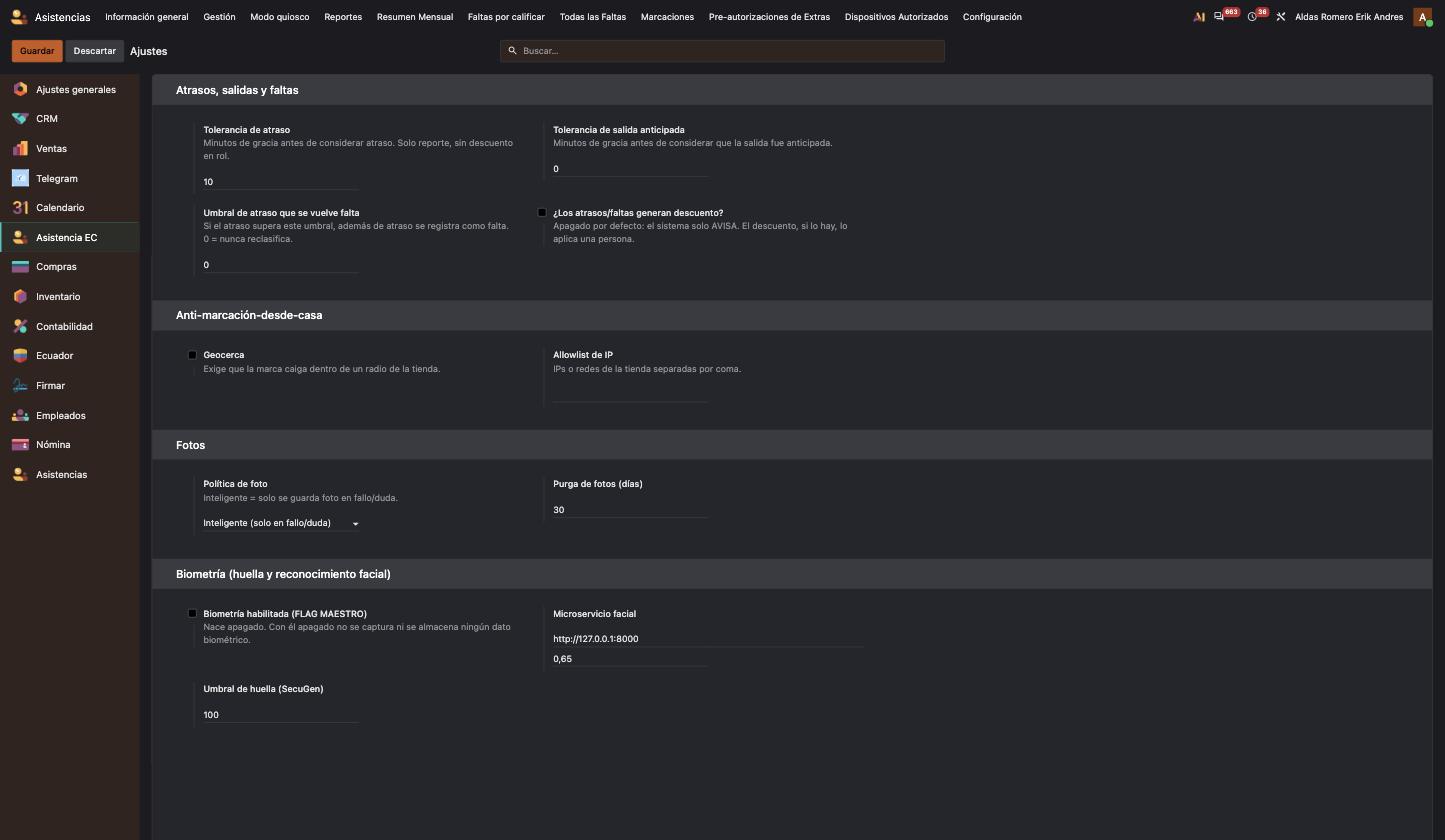Select Telegram settings in sidebar
Screen dimensions: 1445x840
69,178
